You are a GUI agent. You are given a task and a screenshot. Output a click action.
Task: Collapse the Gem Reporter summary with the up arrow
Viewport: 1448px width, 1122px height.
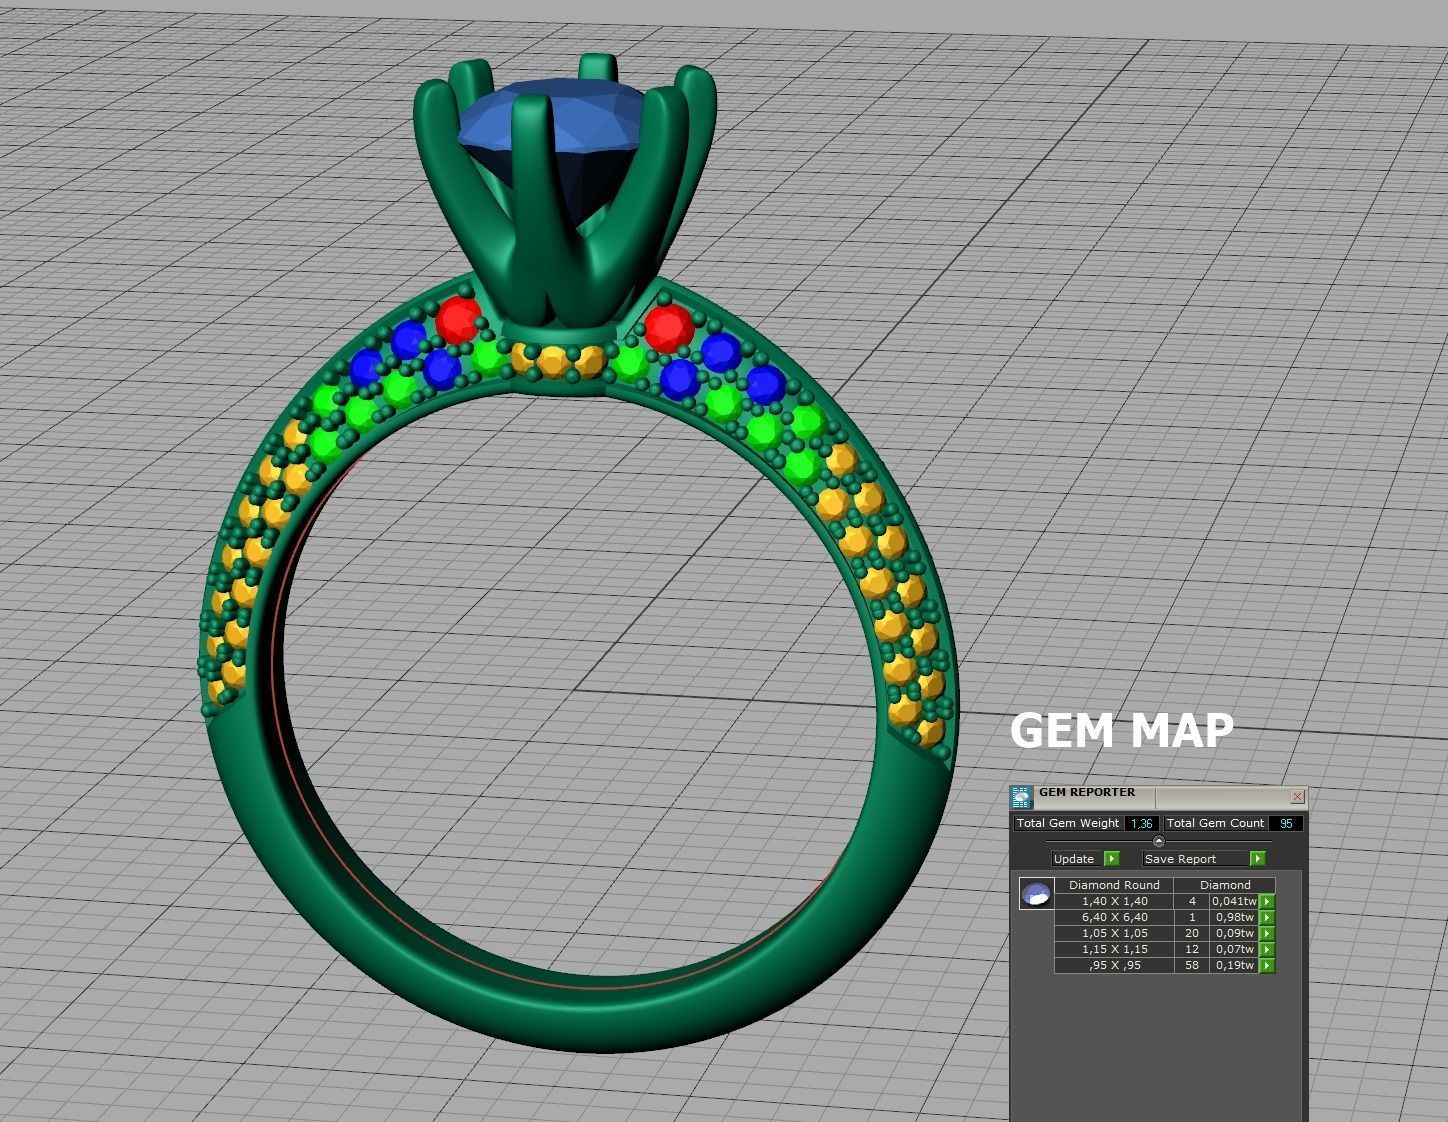[x=1159, y=841]
